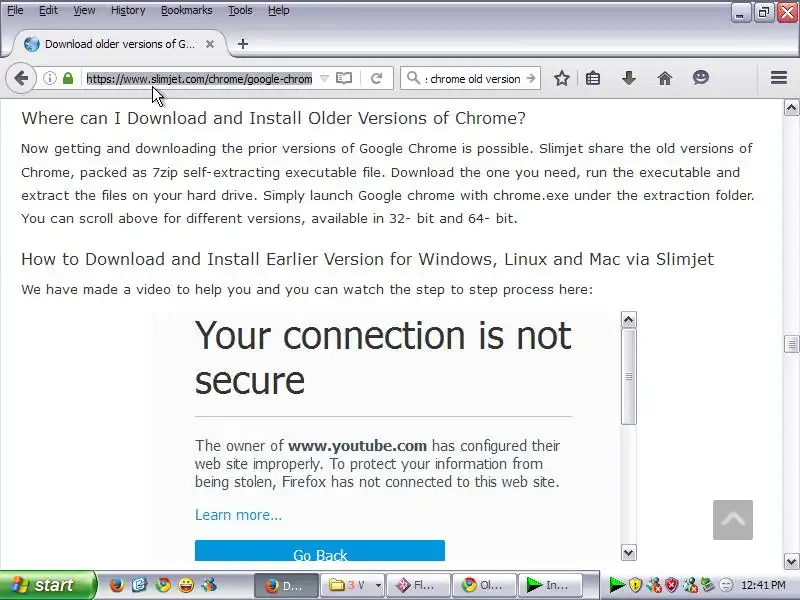Select the 'Download older versions' tab
Viewport: 800px width, 600px height.
[120, 44]
